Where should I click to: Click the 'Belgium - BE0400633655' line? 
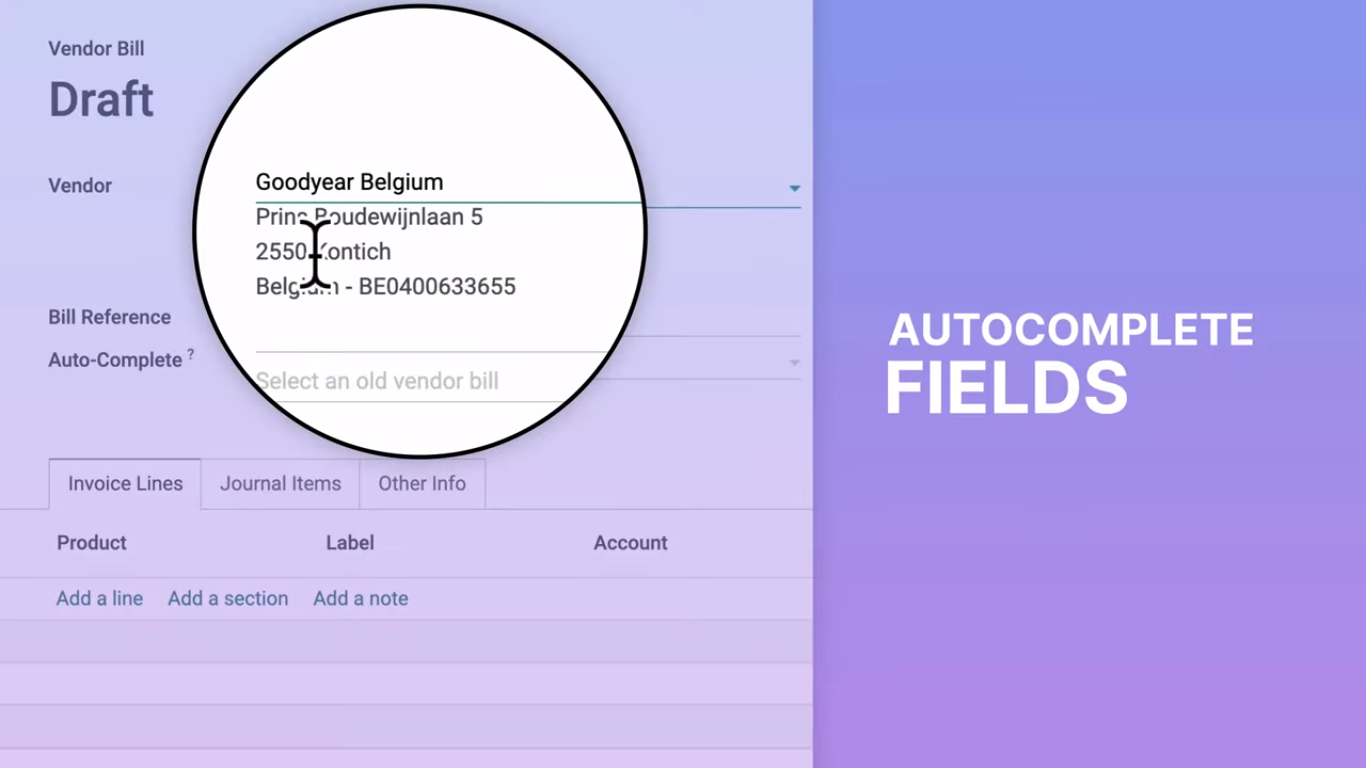click(x=386, y=287)
